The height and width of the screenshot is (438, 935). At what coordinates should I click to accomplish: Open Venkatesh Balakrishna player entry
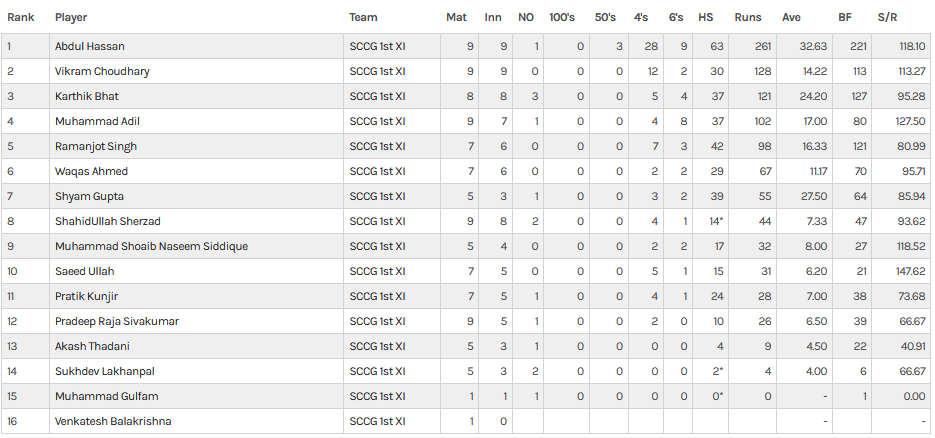113,421
